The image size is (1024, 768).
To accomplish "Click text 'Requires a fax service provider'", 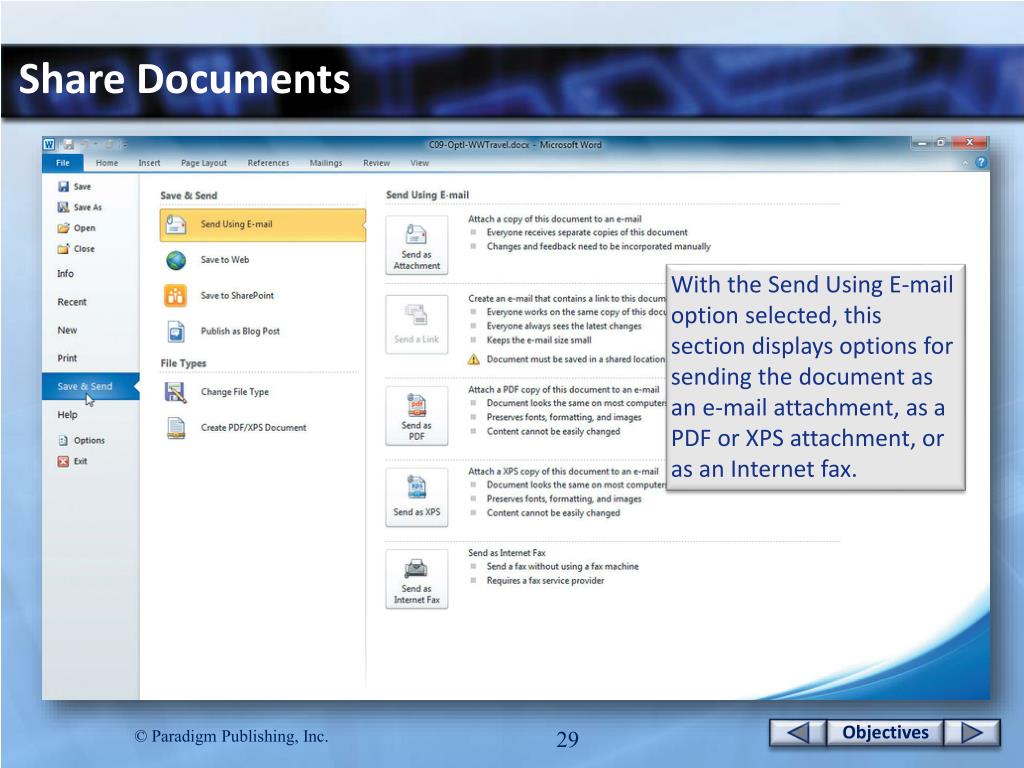I will [x=545, y=581].
